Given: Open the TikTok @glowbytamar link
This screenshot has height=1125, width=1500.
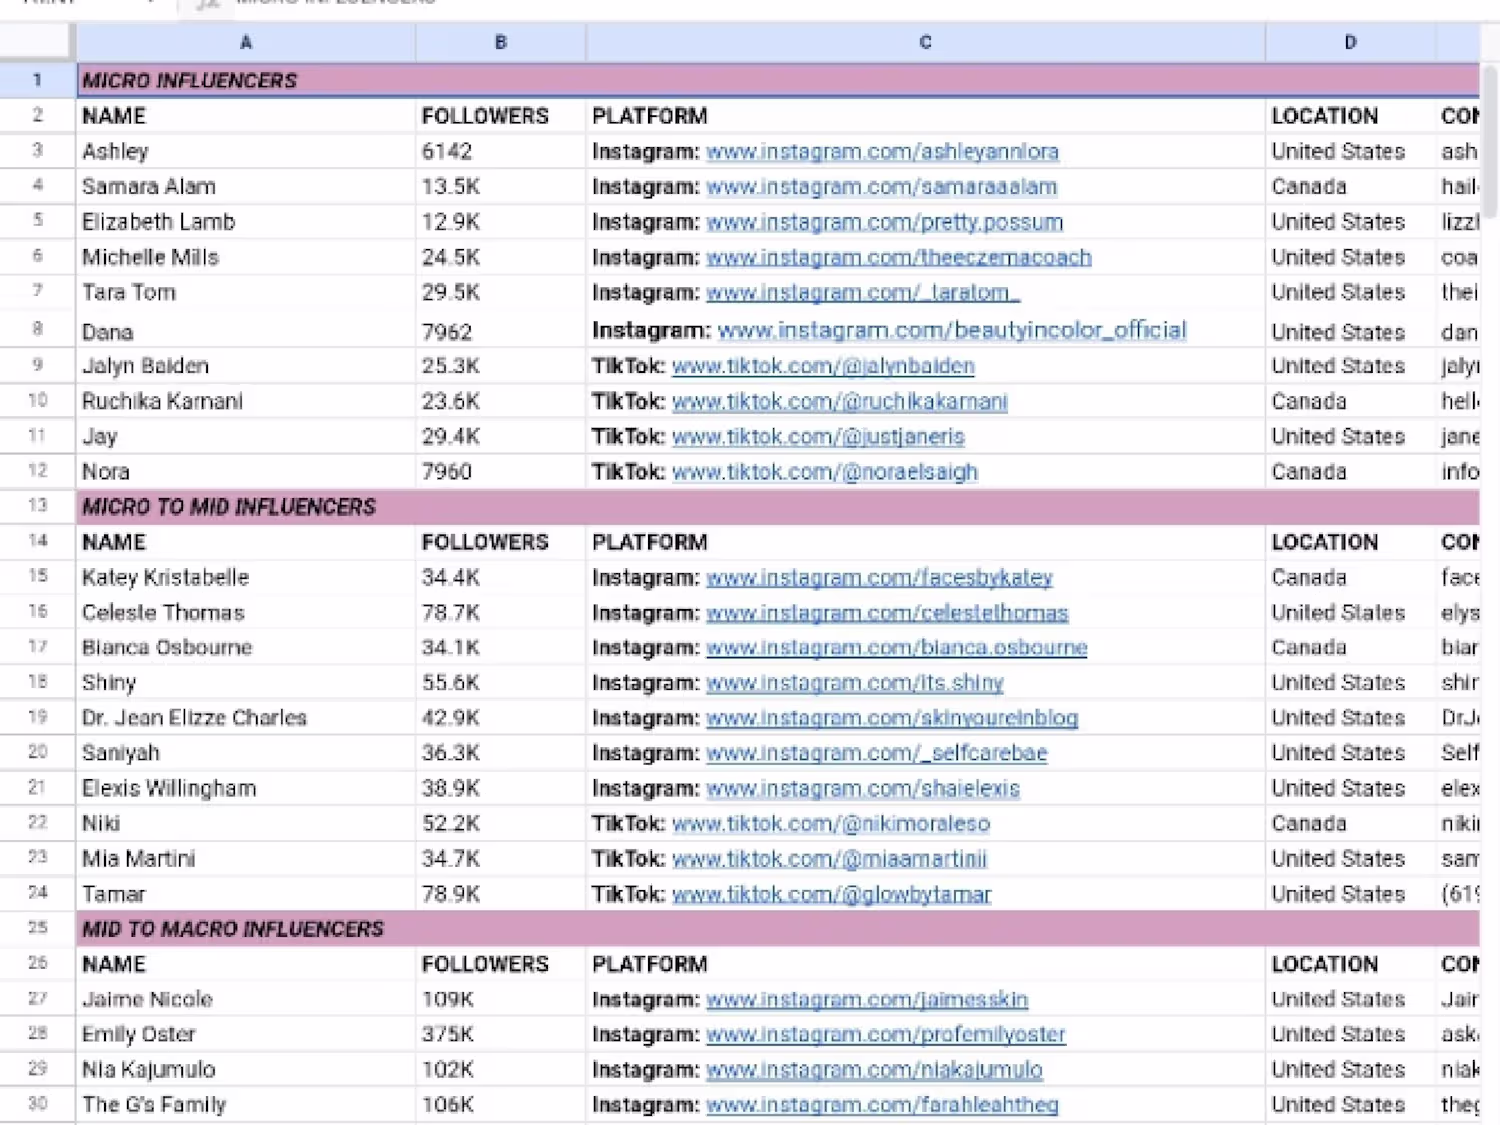Looking at the screenshot, I should pos(831,894).
